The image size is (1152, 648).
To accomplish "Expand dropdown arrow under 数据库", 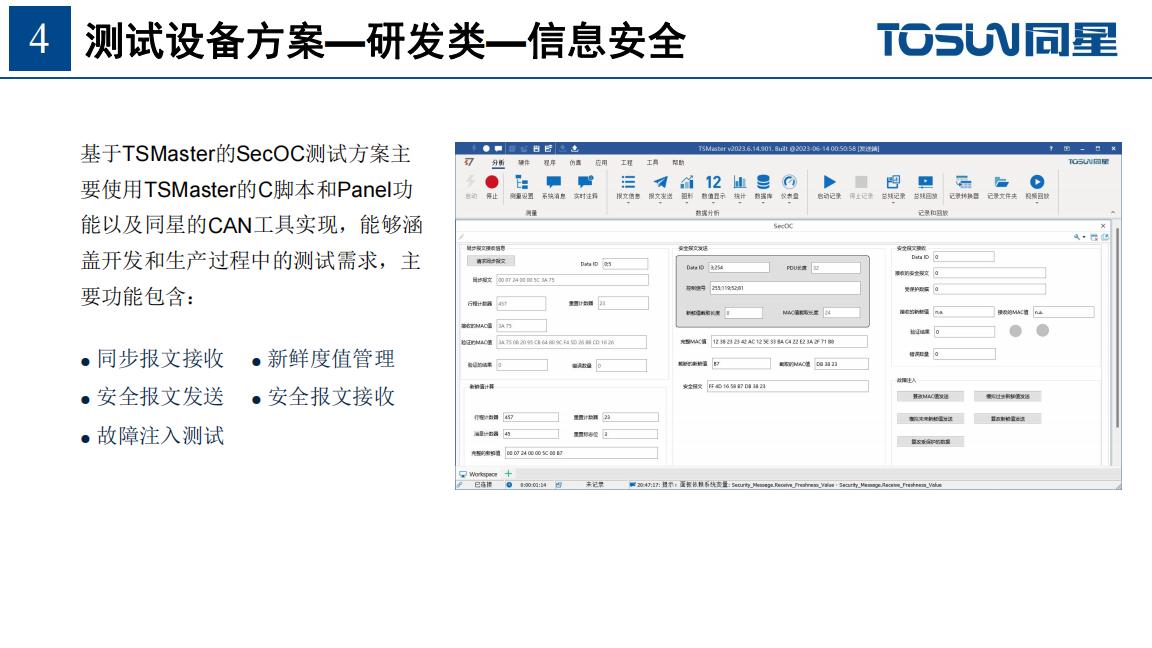I will [x=763, y=203].
